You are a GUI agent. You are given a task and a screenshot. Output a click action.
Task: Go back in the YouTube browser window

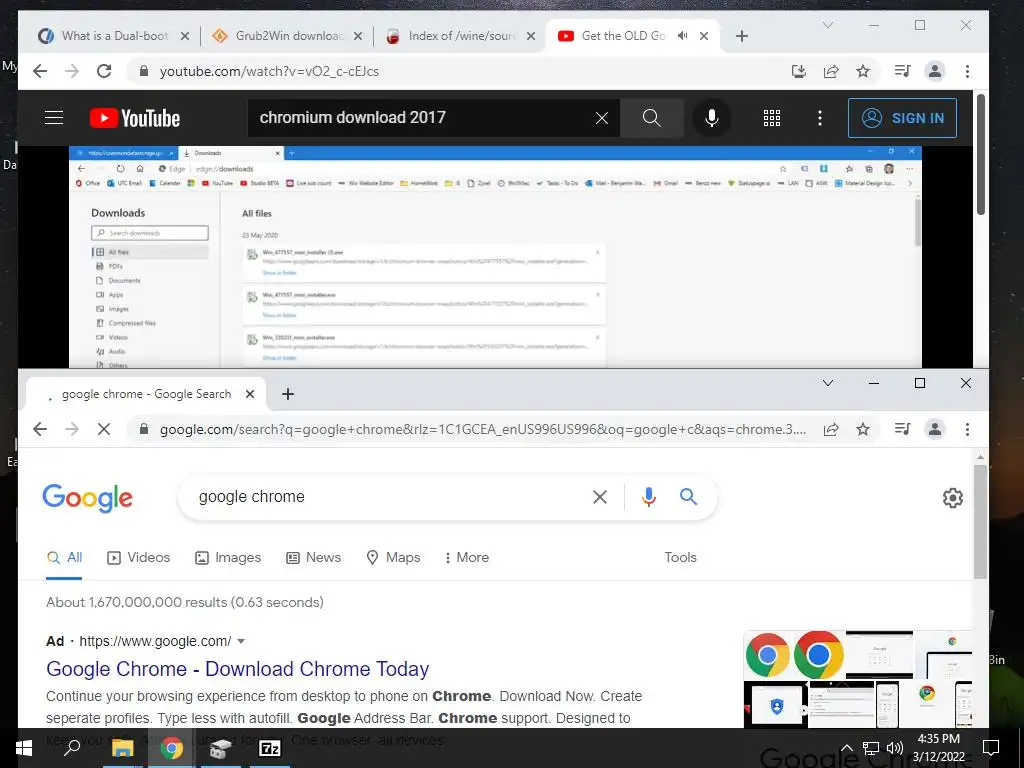[40, 71]
